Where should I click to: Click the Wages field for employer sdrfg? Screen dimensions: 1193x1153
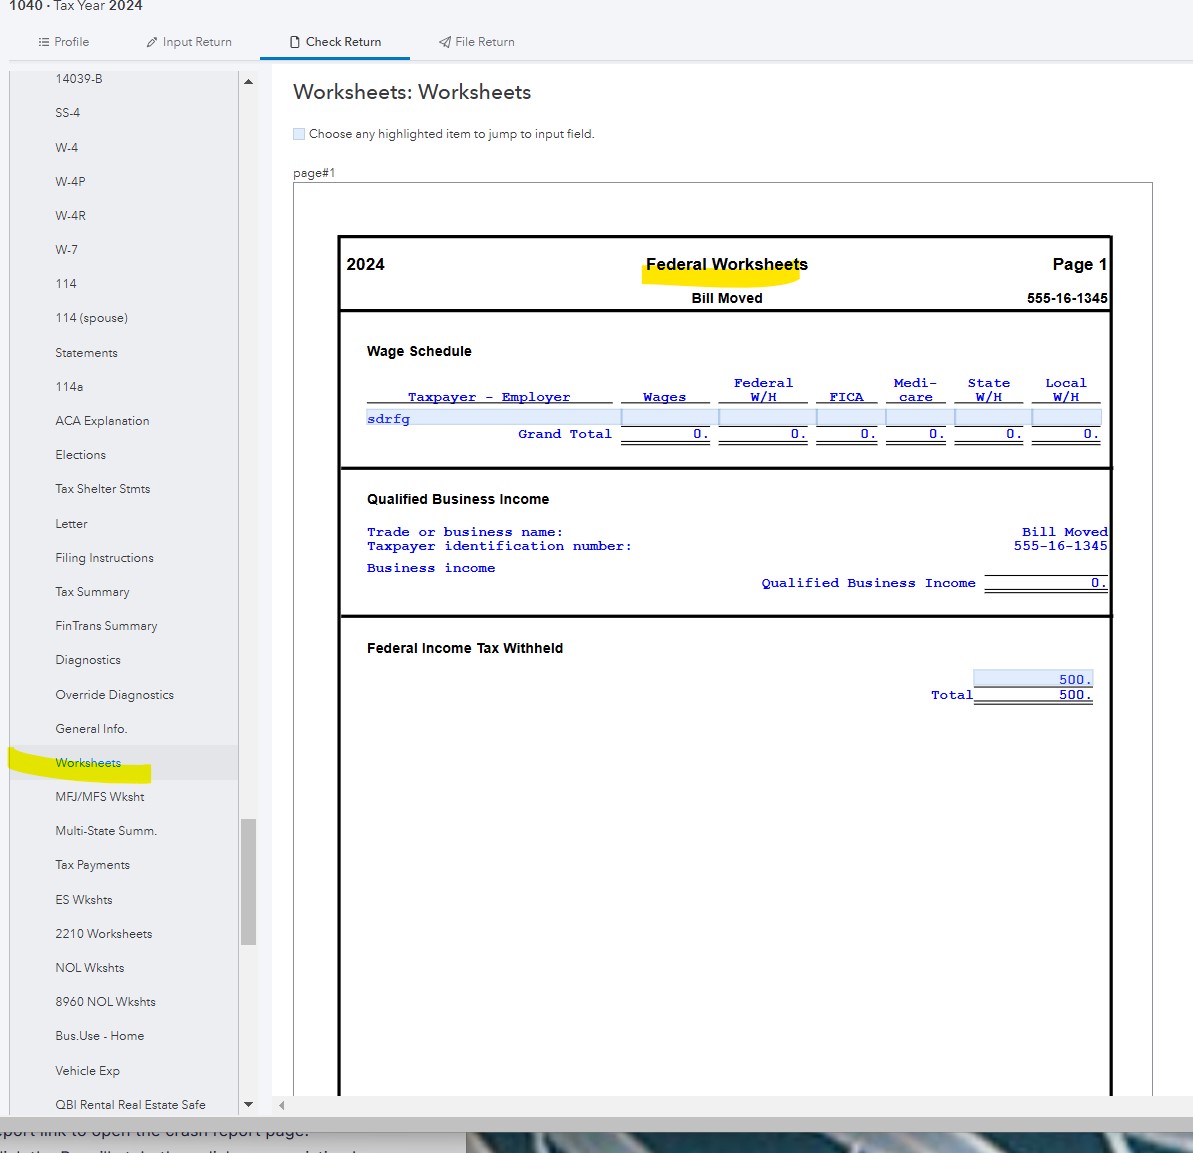[x=664, y=418]
